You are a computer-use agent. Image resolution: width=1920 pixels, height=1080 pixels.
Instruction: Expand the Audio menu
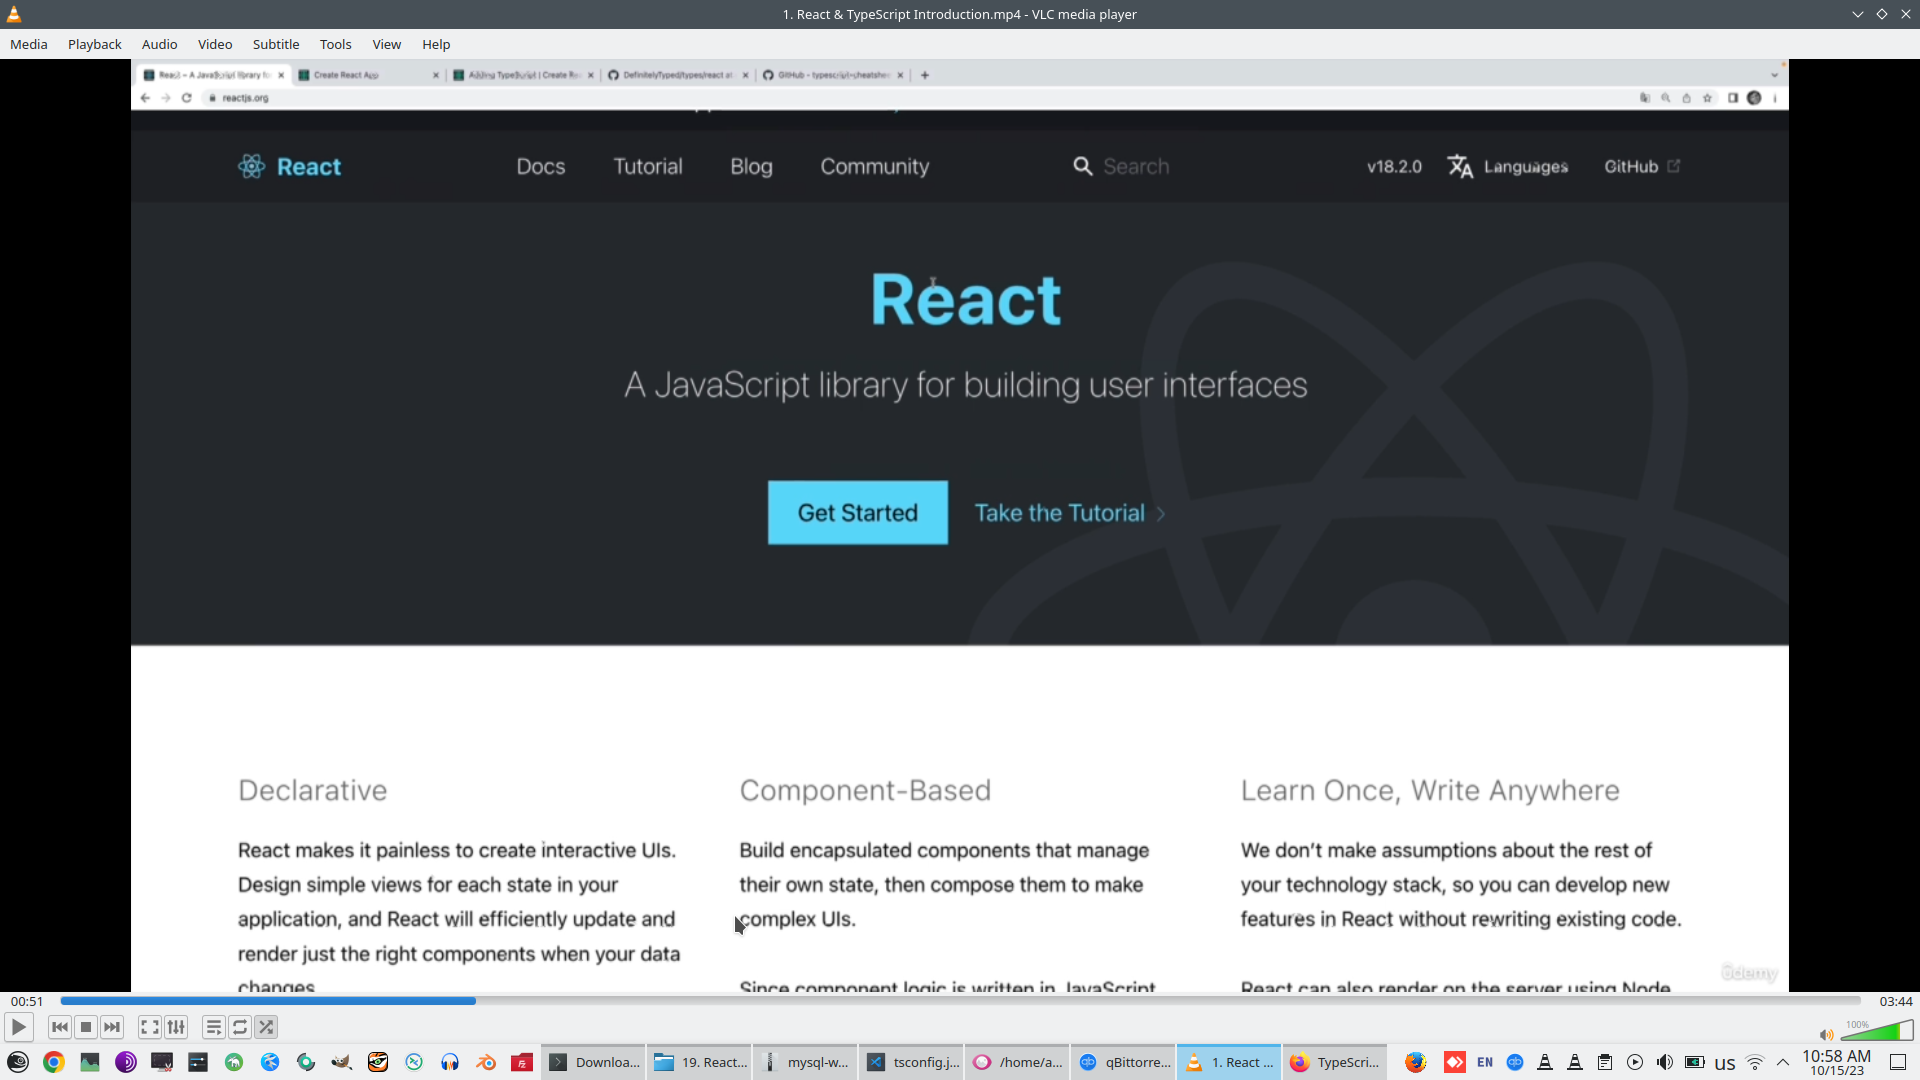[x=159, y=44]
